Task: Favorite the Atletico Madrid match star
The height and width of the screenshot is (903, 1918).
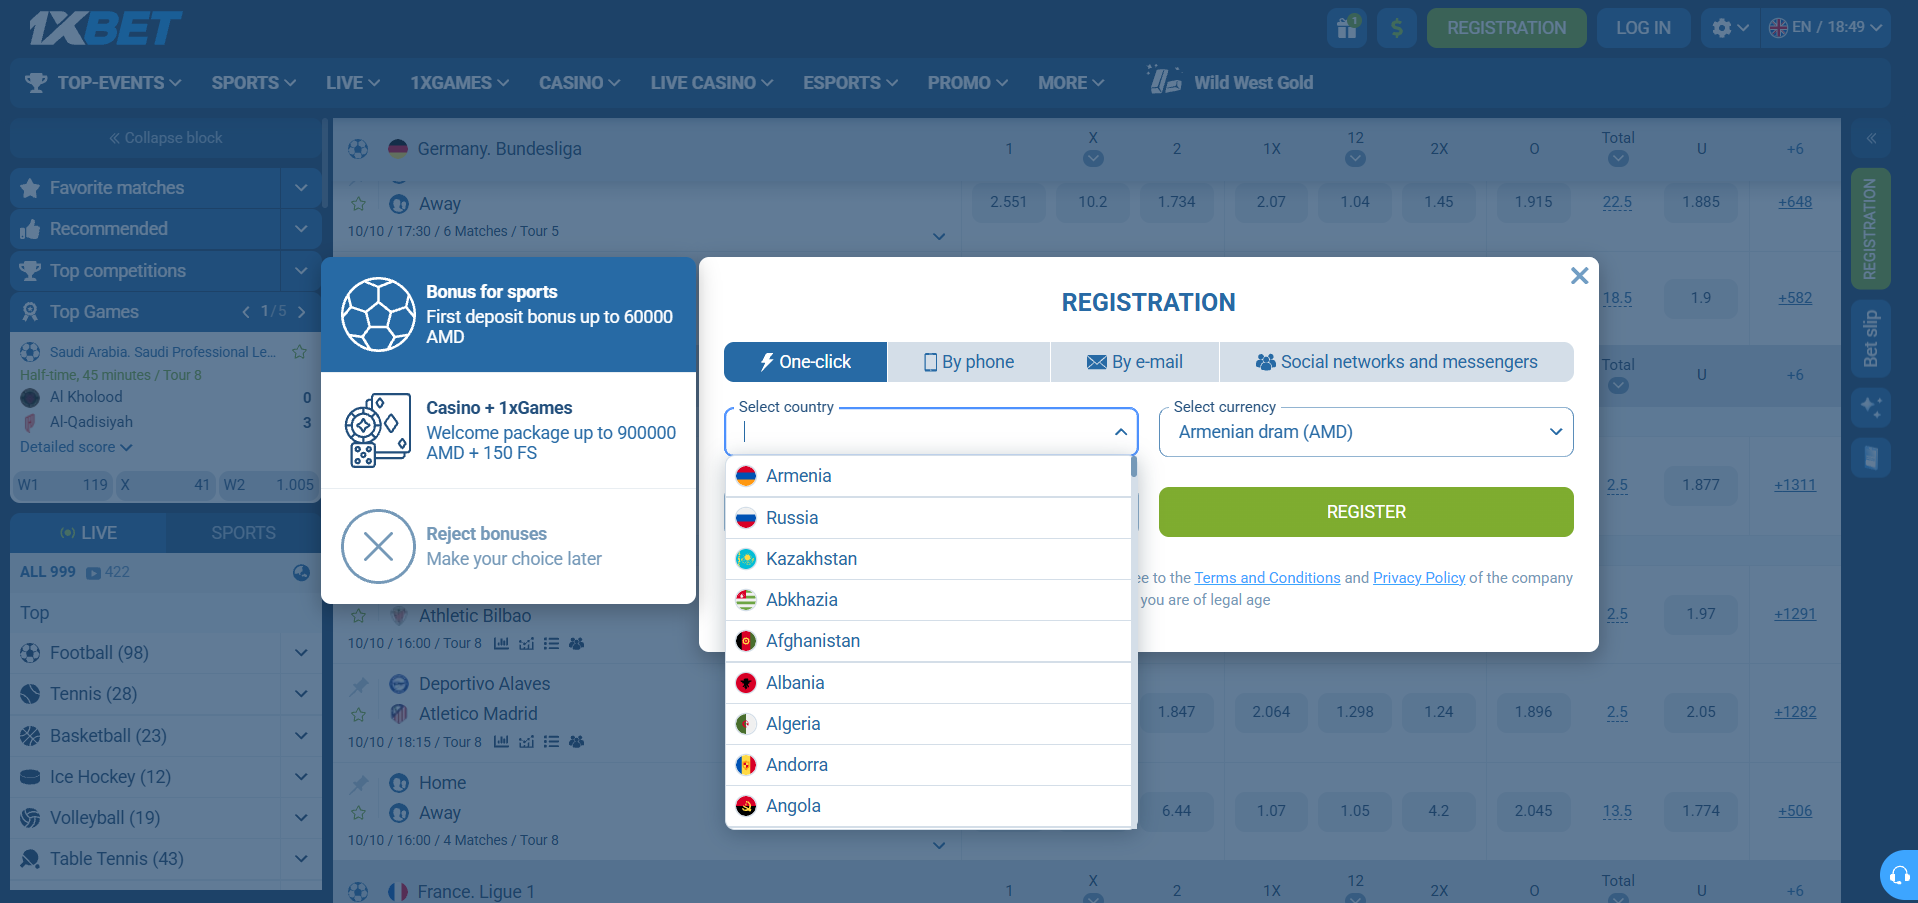Action: coord(359,714)
